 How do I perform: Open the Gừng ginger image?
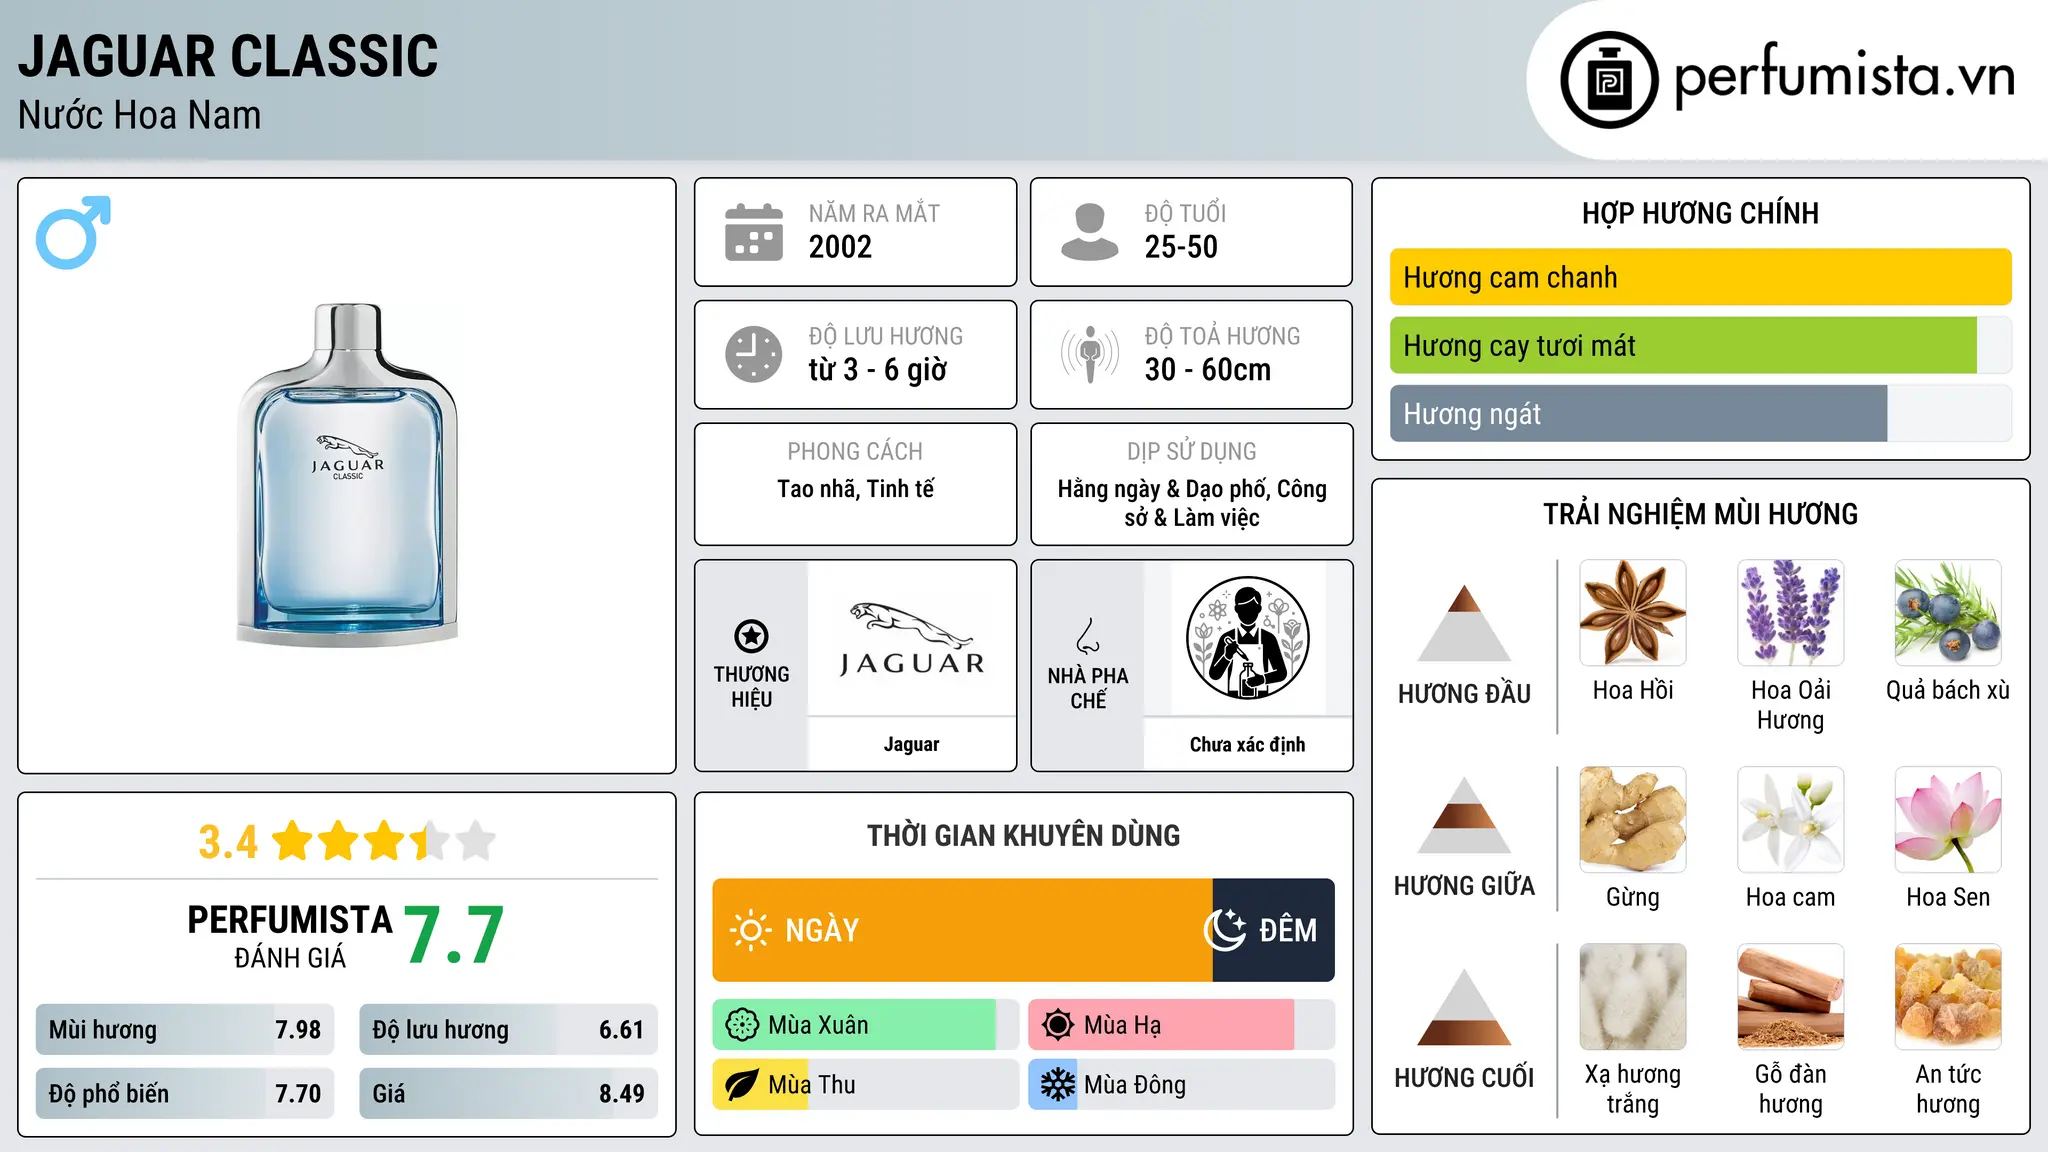(x=1632, y=820)
